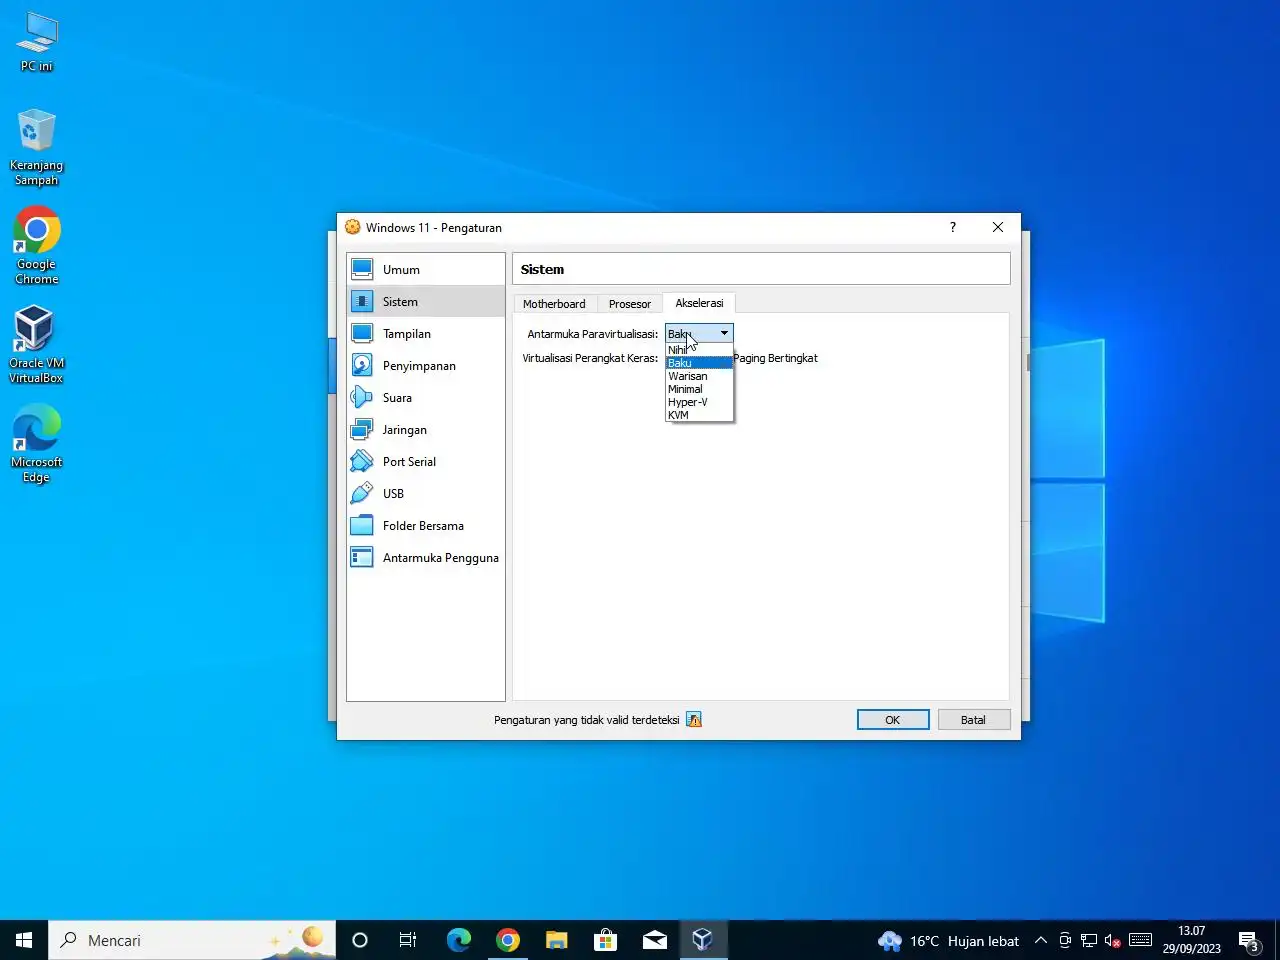Open the Umum settings category
The height and width of the screenshot is (960, 1280).
(426, 270)
